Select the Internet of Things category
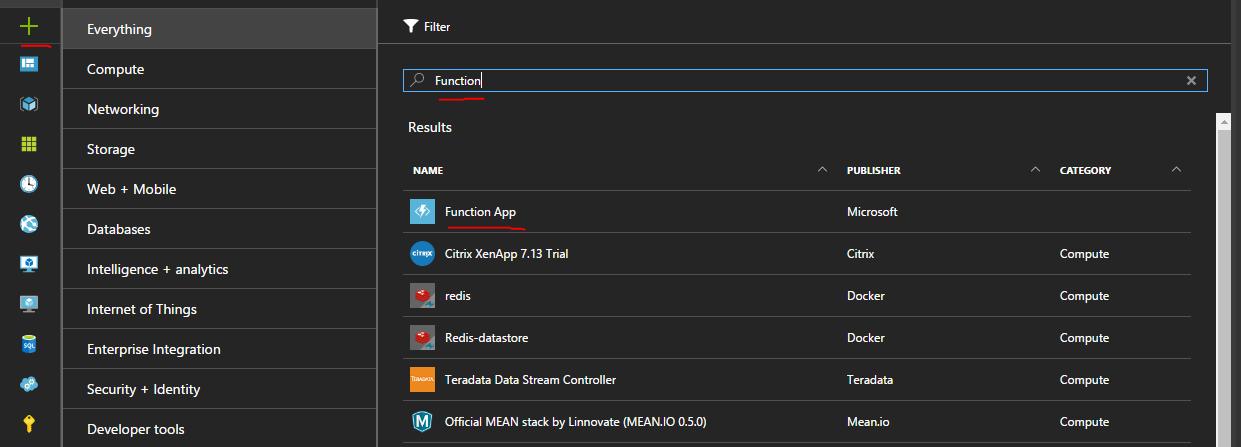The image size is (1241, 447). pyautogui.click(x=142, y=309)
